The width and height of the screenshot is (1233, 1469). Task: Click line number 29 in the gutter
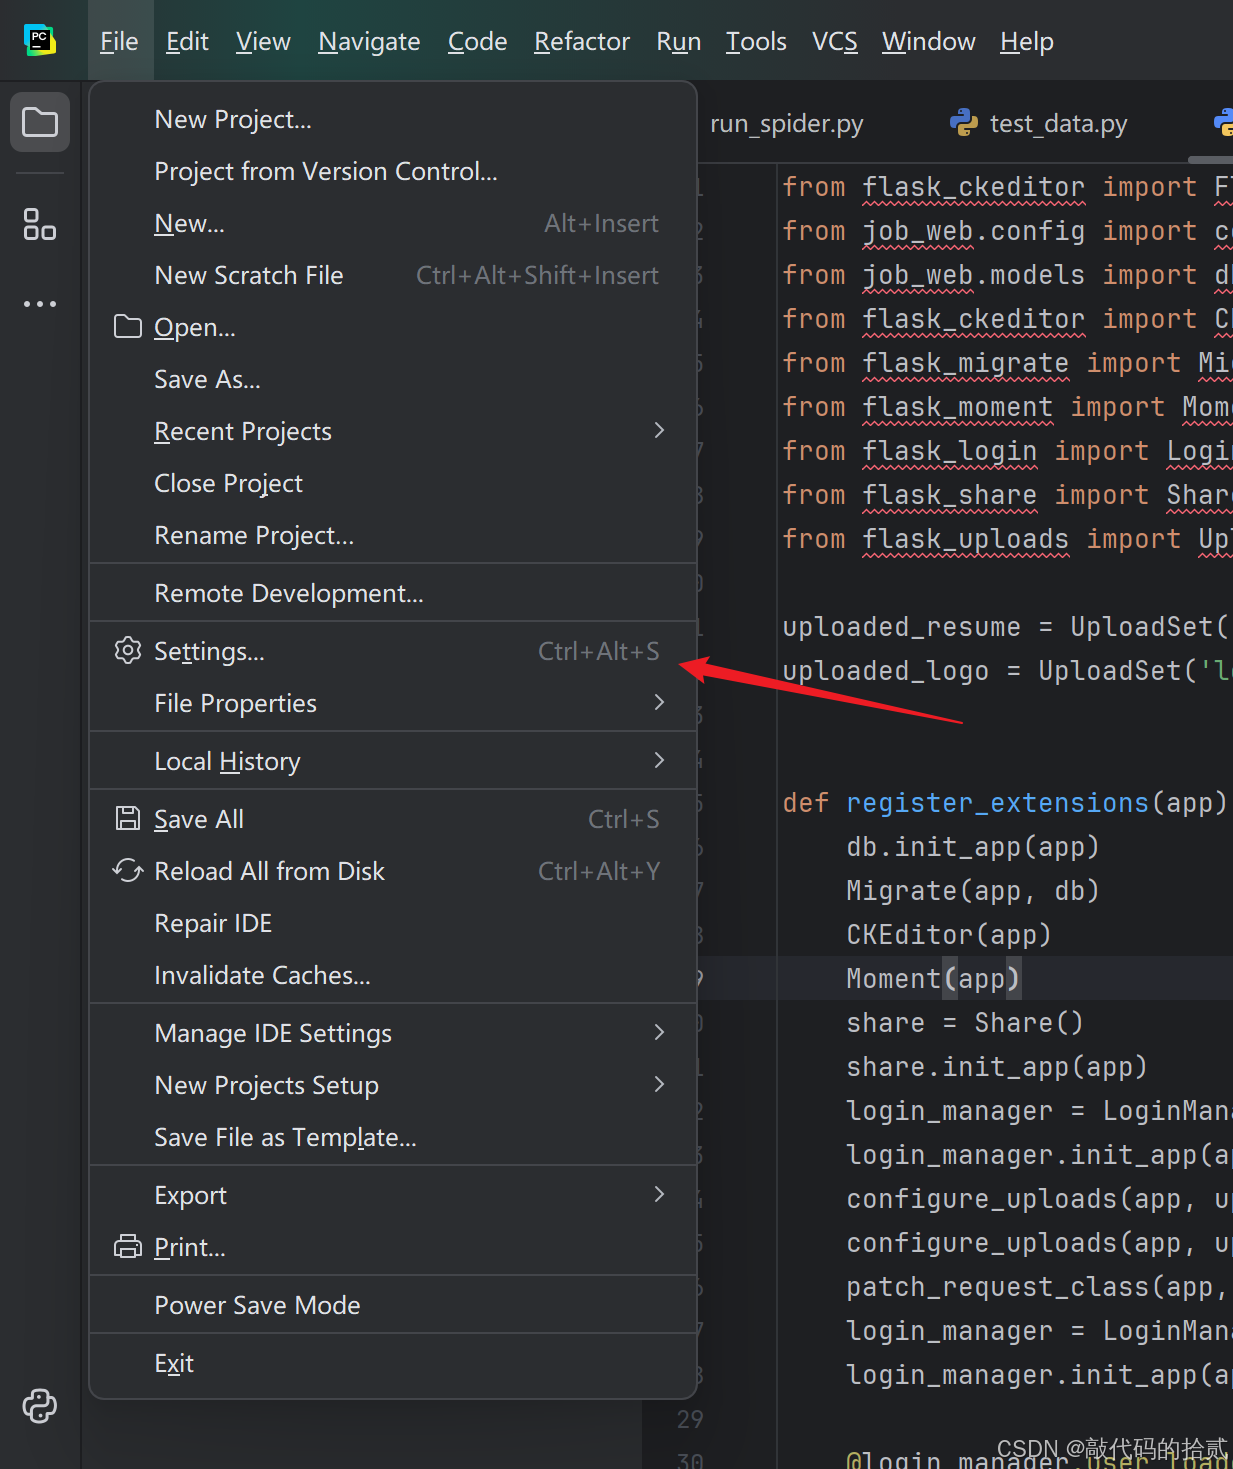tap(690, 1419)
